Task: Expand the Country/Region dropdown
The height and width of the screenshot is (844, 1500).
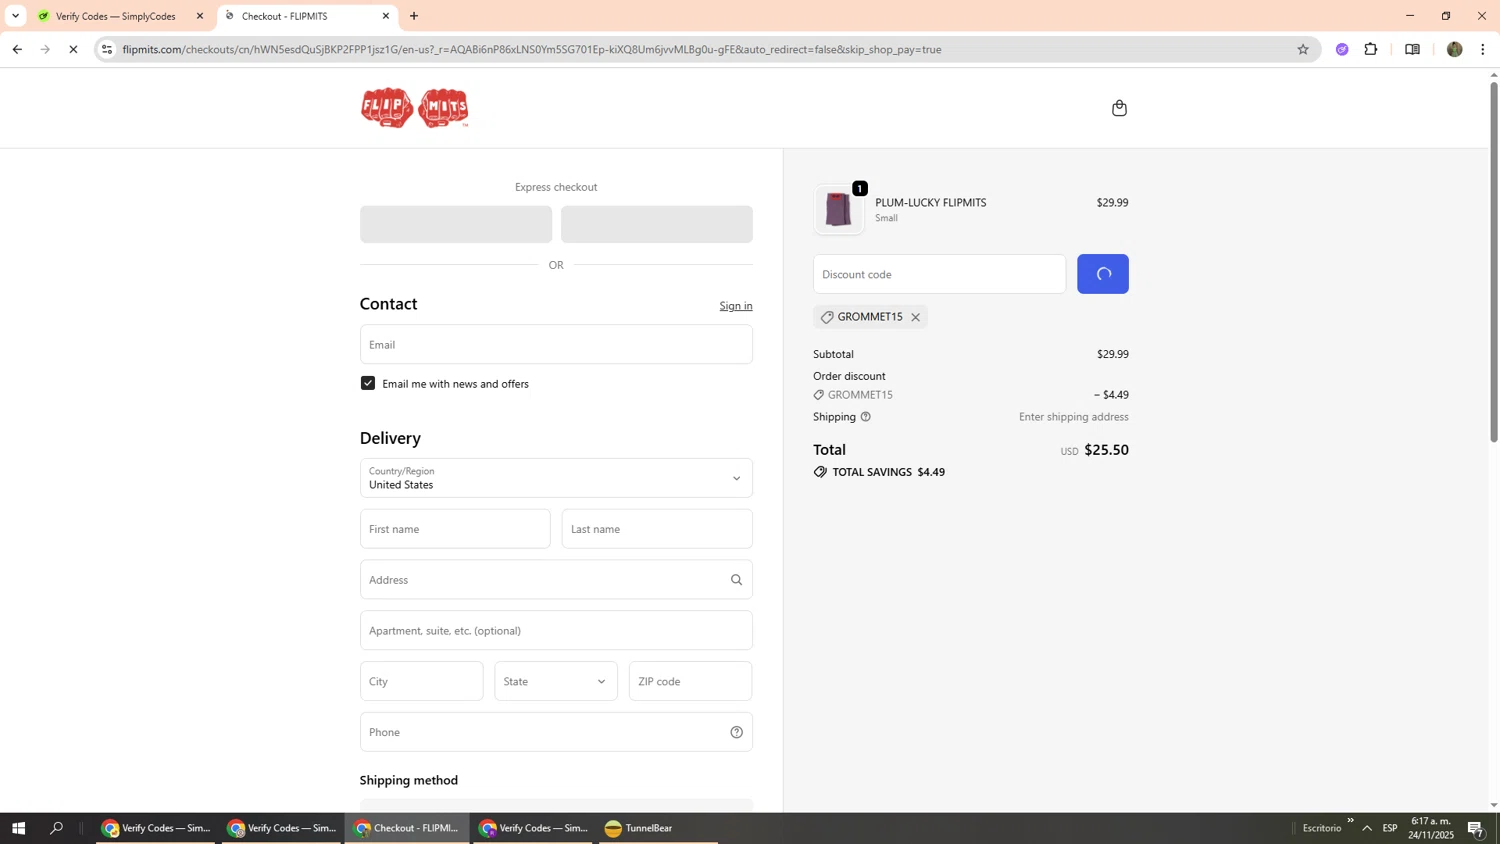Action: click(x=556, y=478)
